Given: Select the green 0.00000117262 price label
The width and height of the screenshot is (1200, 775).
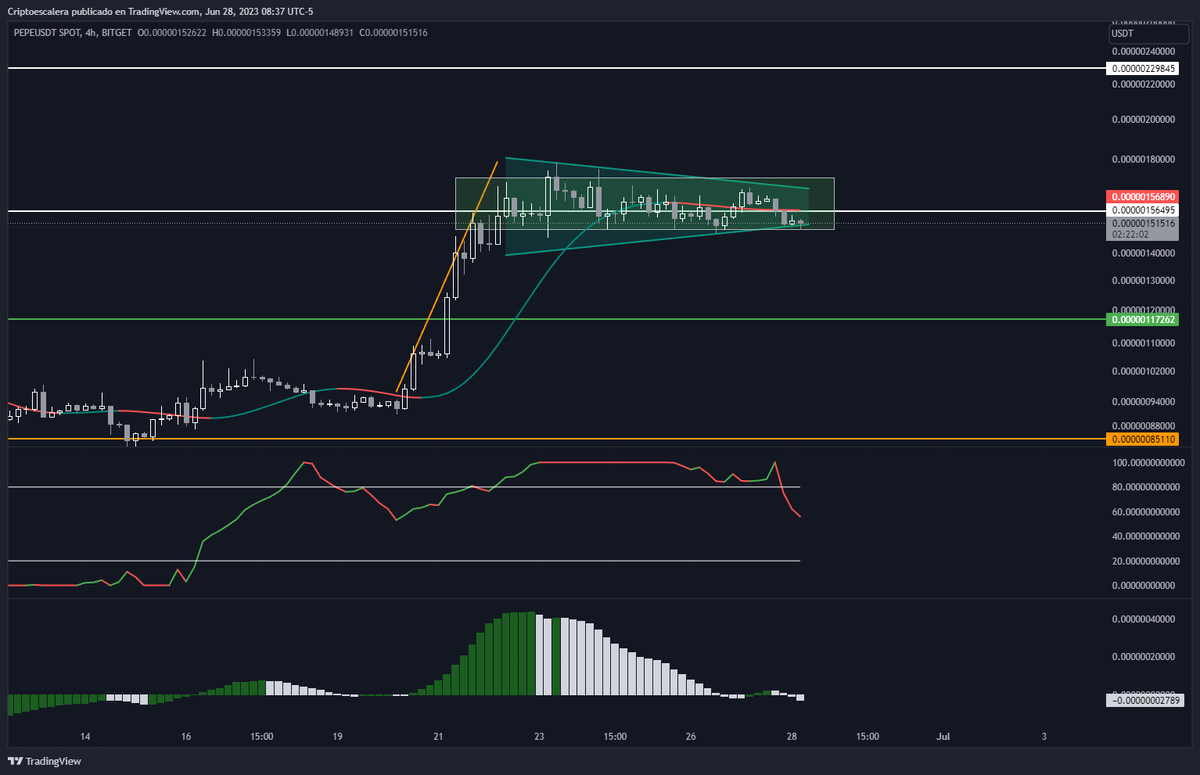Looking at the screenshot, I should tap(1143, 319).
